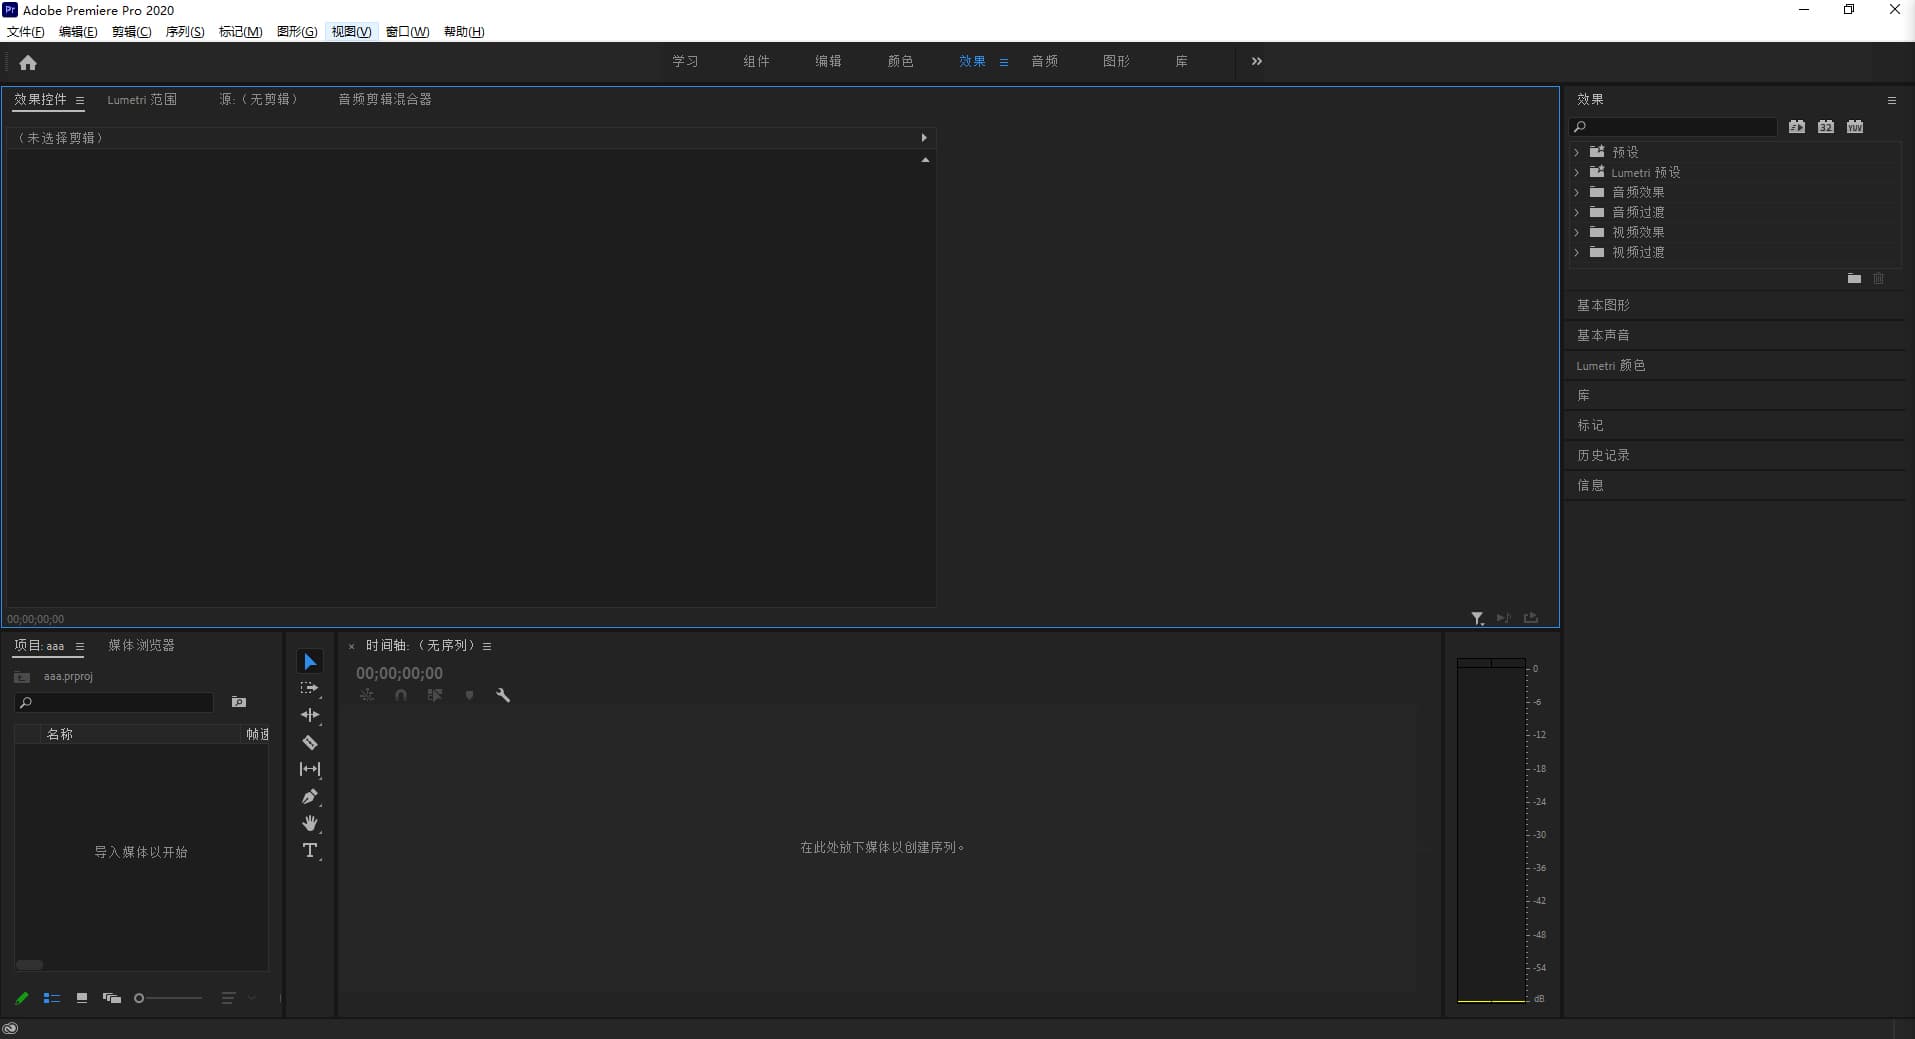The image size is (1915, 1039).
Task: Switch project panel to Freeform view
Action: 111,998
